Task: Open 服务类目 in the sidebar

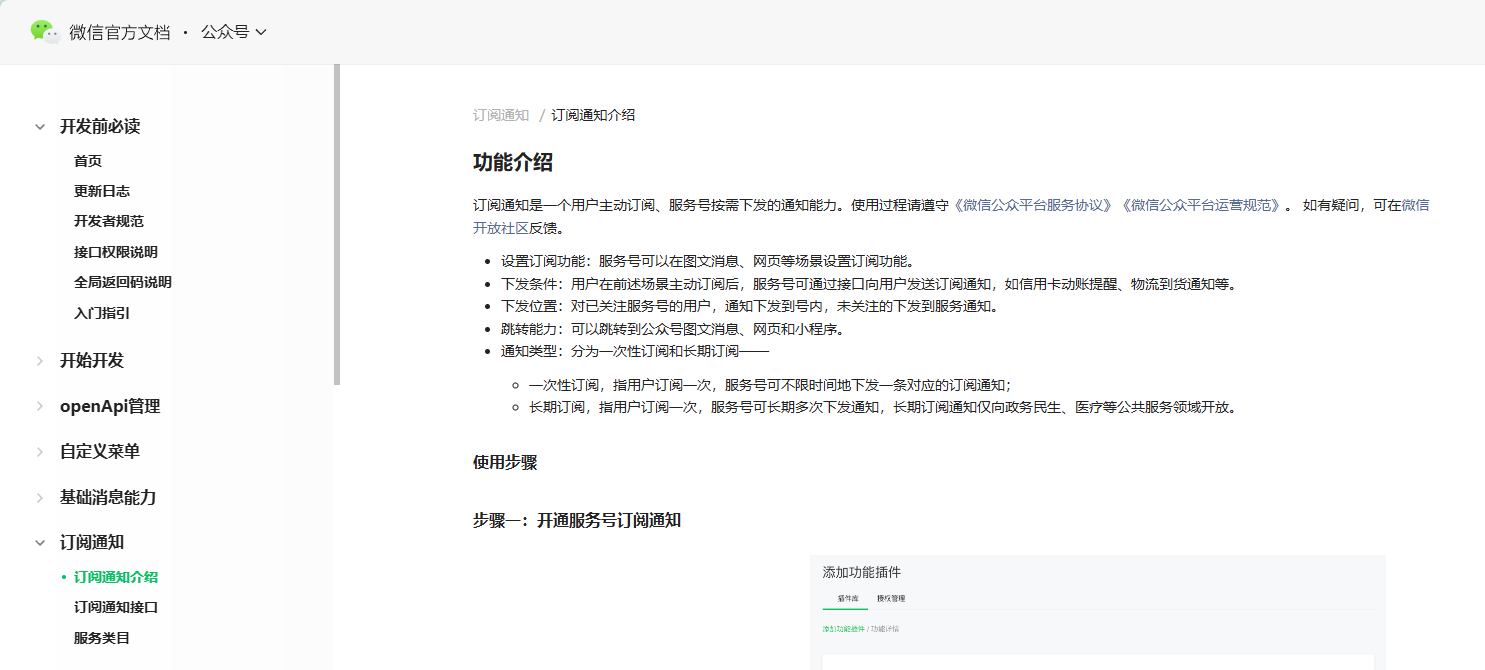Action: [102, 638]
